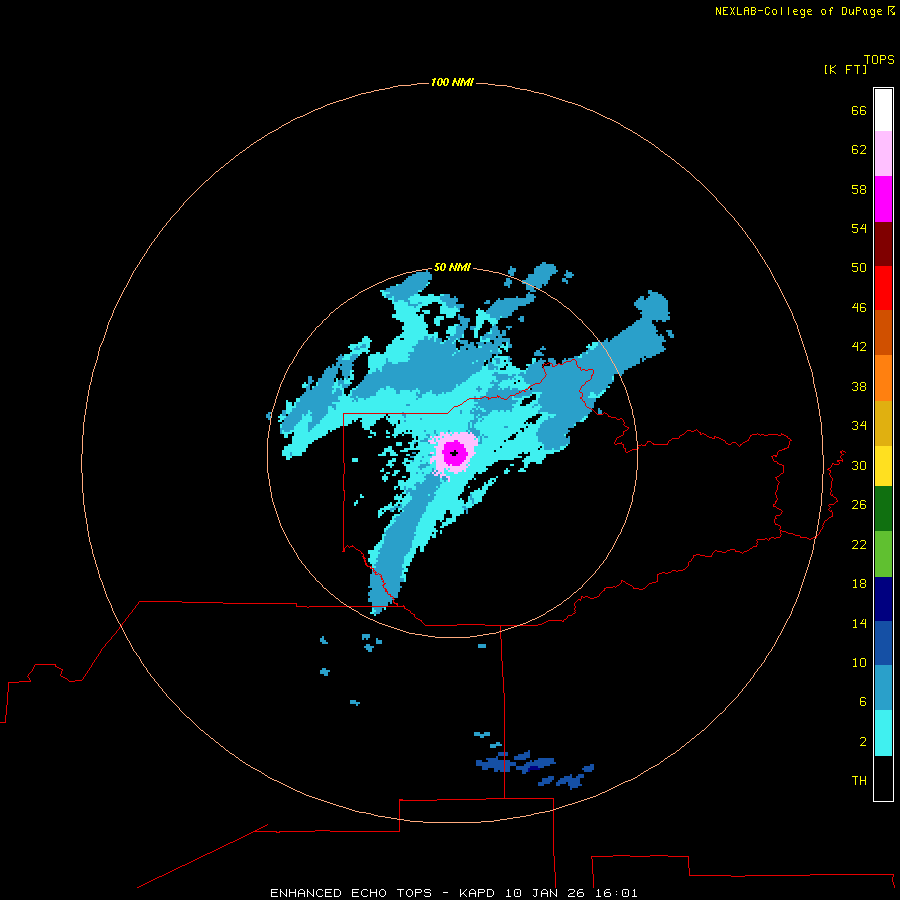The image size is (900, 900).
Task: Click the steel blue swatch near 6
Action: coord(883,687)
